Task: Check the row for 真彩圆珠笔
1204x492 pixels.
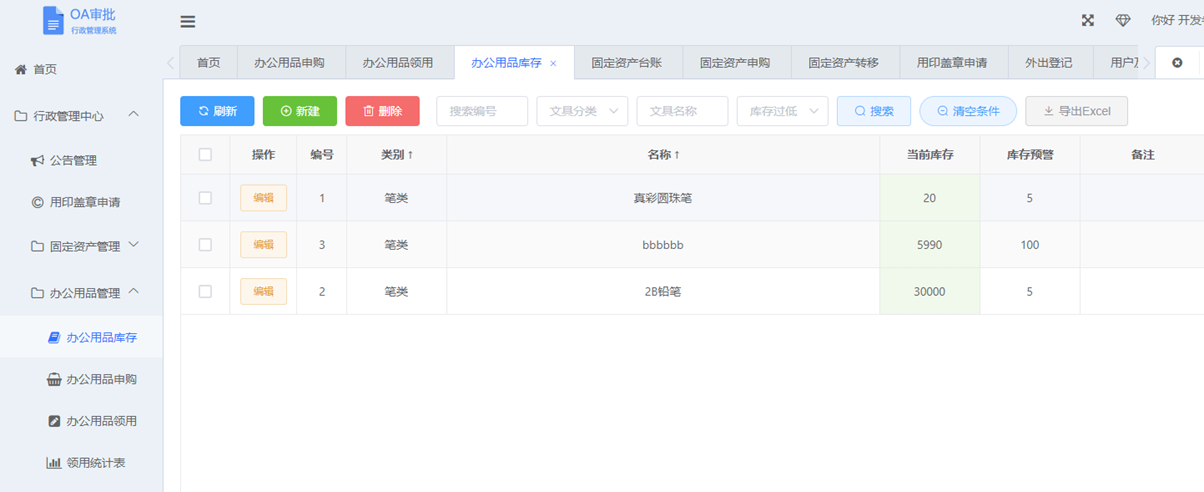Action: (x=205, y=198)
